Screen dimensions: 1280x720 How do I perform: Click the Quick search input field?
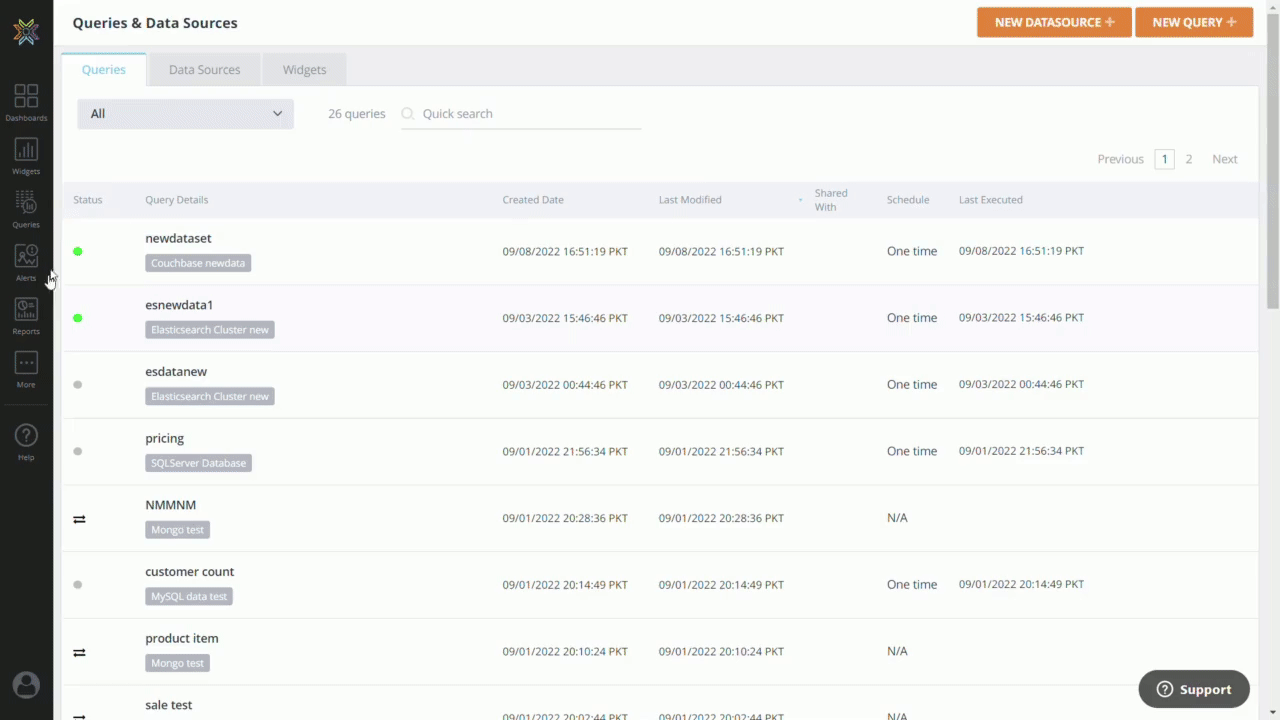[520, 113]
